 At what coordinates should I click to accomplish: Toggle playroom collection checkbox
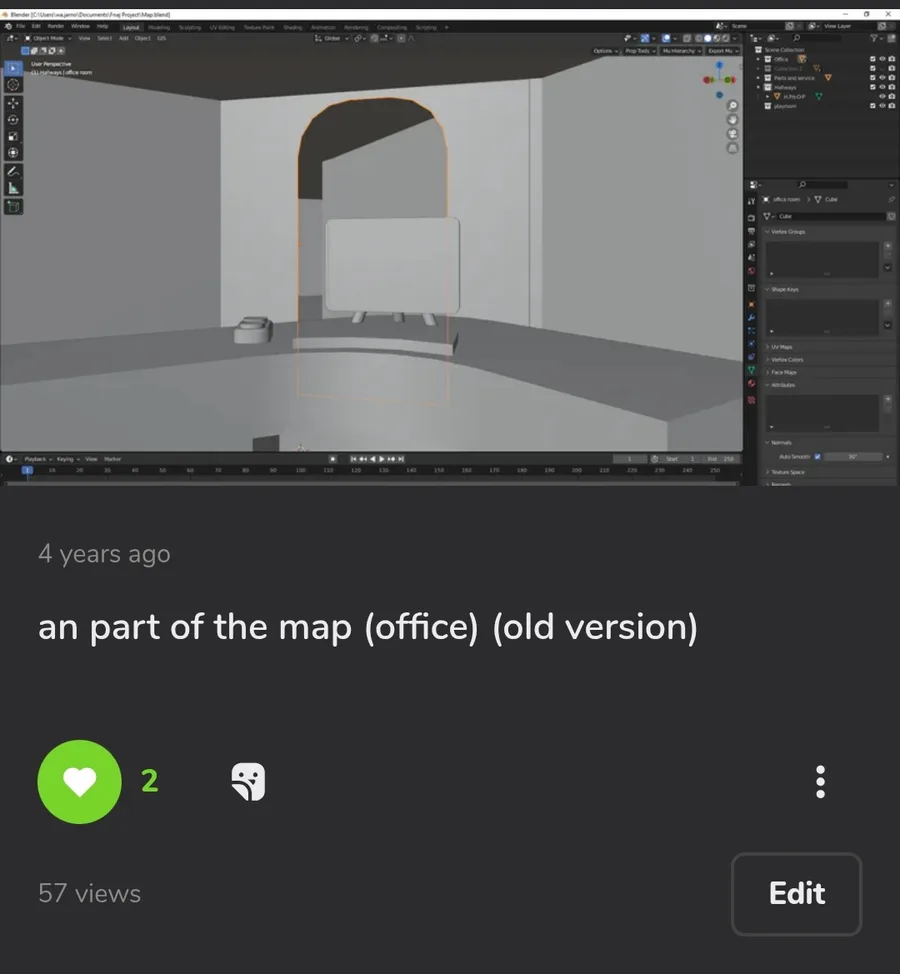tap(873, 106)
